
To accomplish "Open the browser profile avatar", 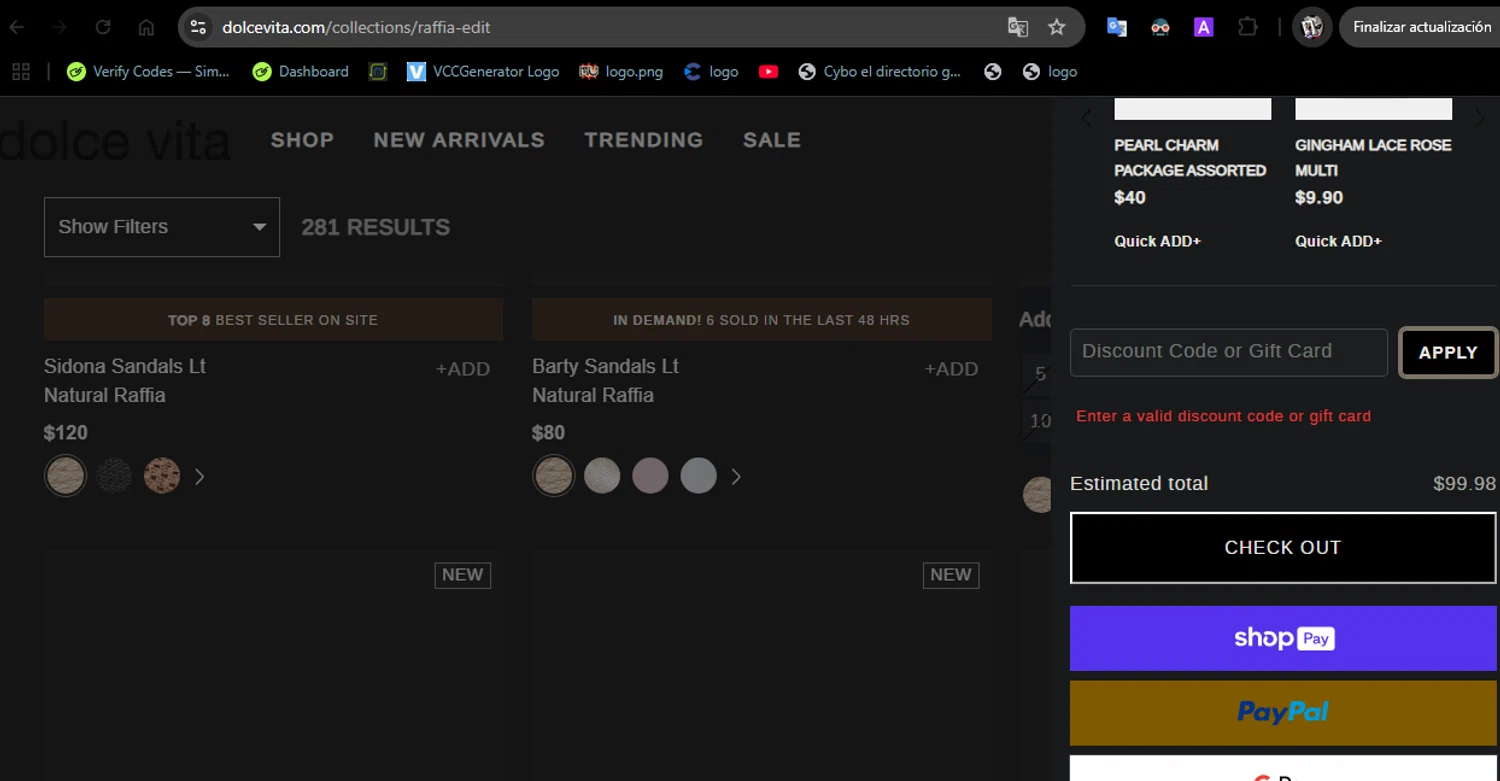I will (1312, 27).
